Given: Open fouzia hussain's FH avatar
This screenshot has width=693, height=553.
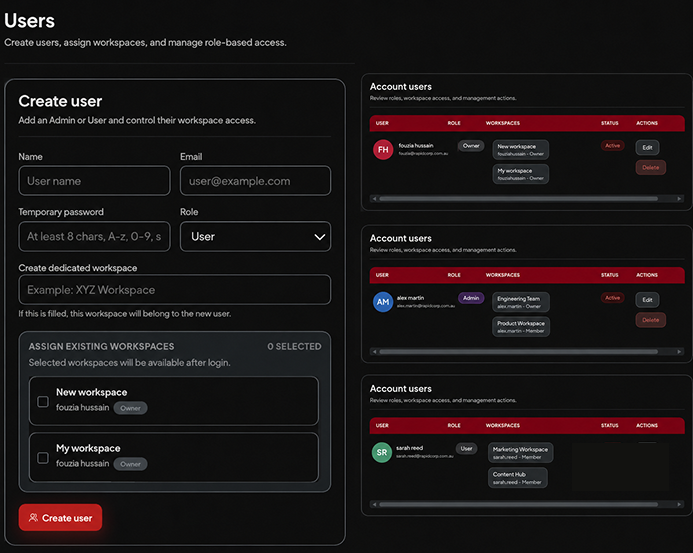Looking at the screenshot, I should (x=383, y=150).
